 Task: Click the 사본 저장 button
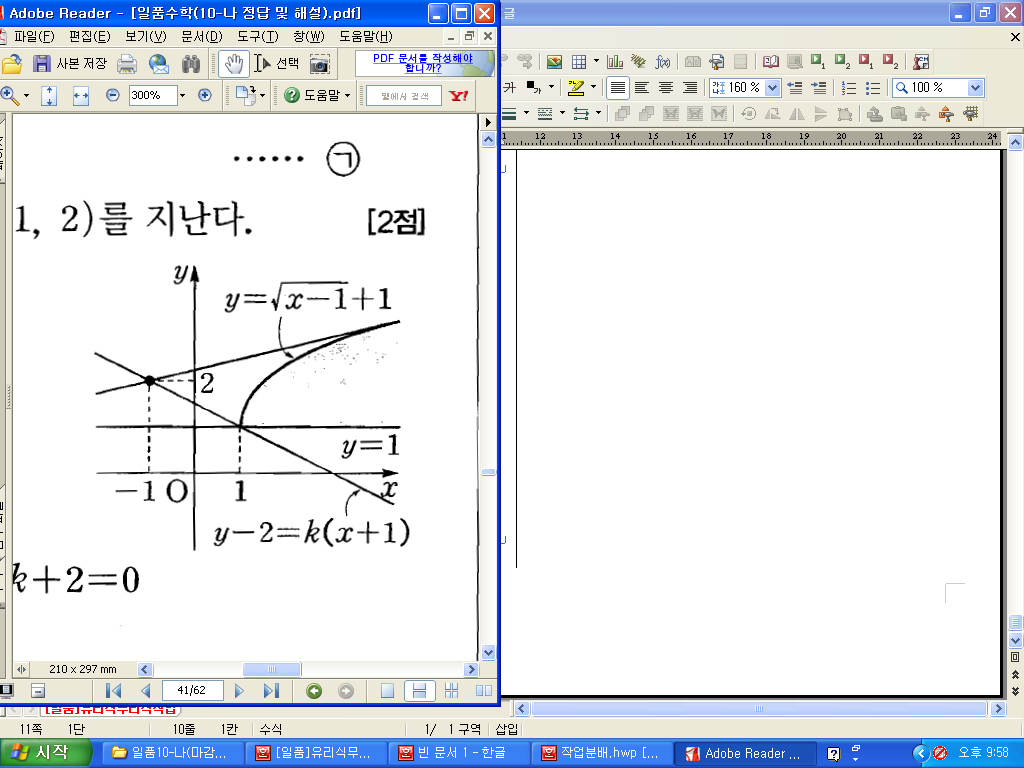[x=70, y=63]
